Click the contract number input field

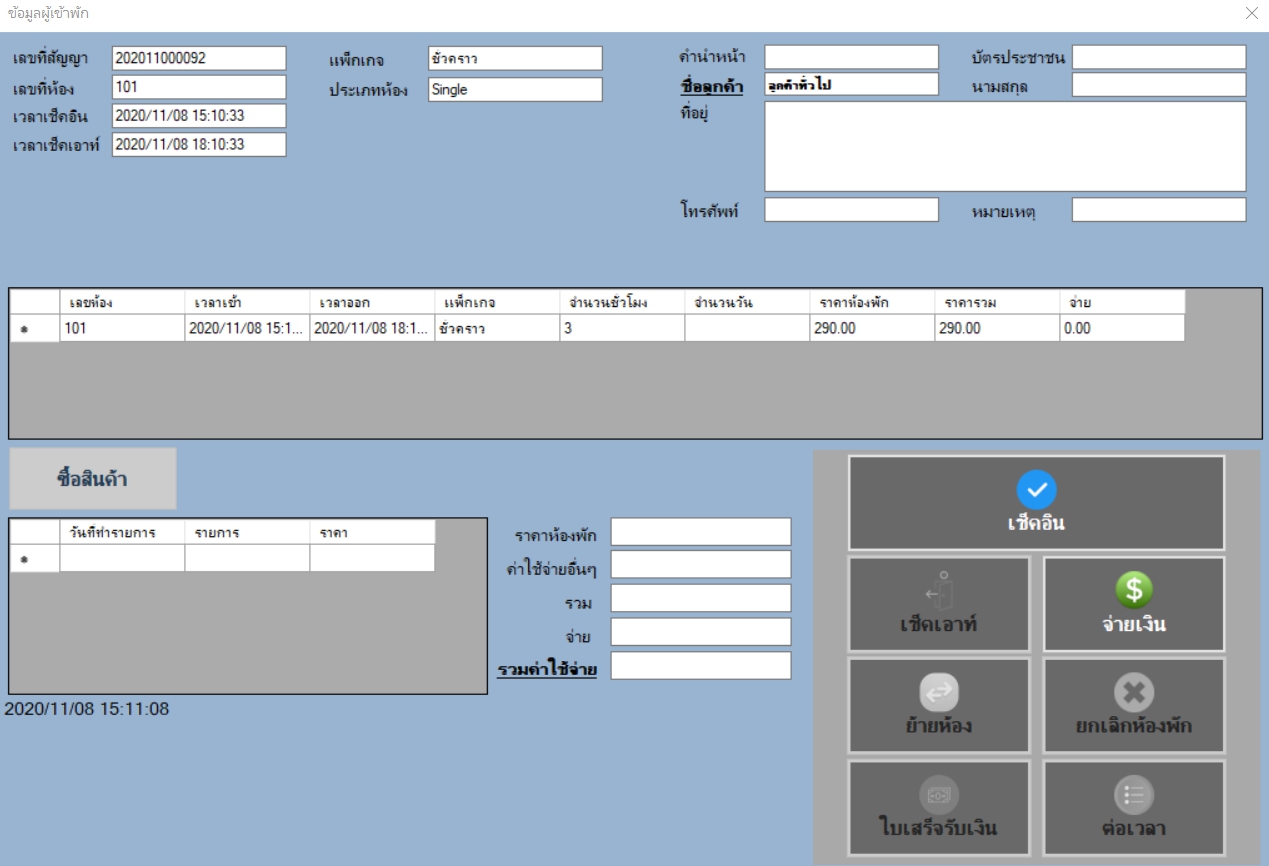click(199, 58)
